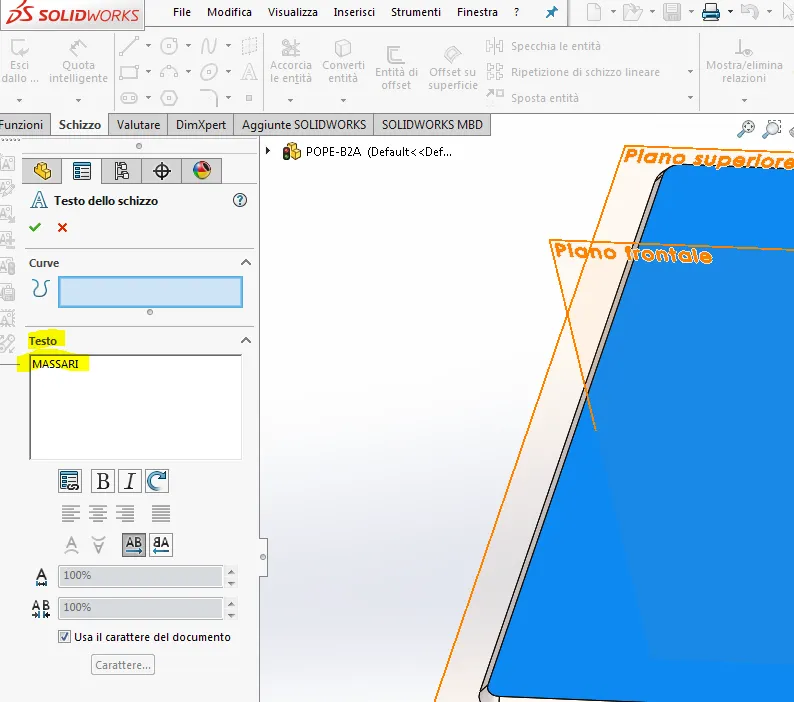
Task: Toggle Bold text formatting
Action: (103, 481)
